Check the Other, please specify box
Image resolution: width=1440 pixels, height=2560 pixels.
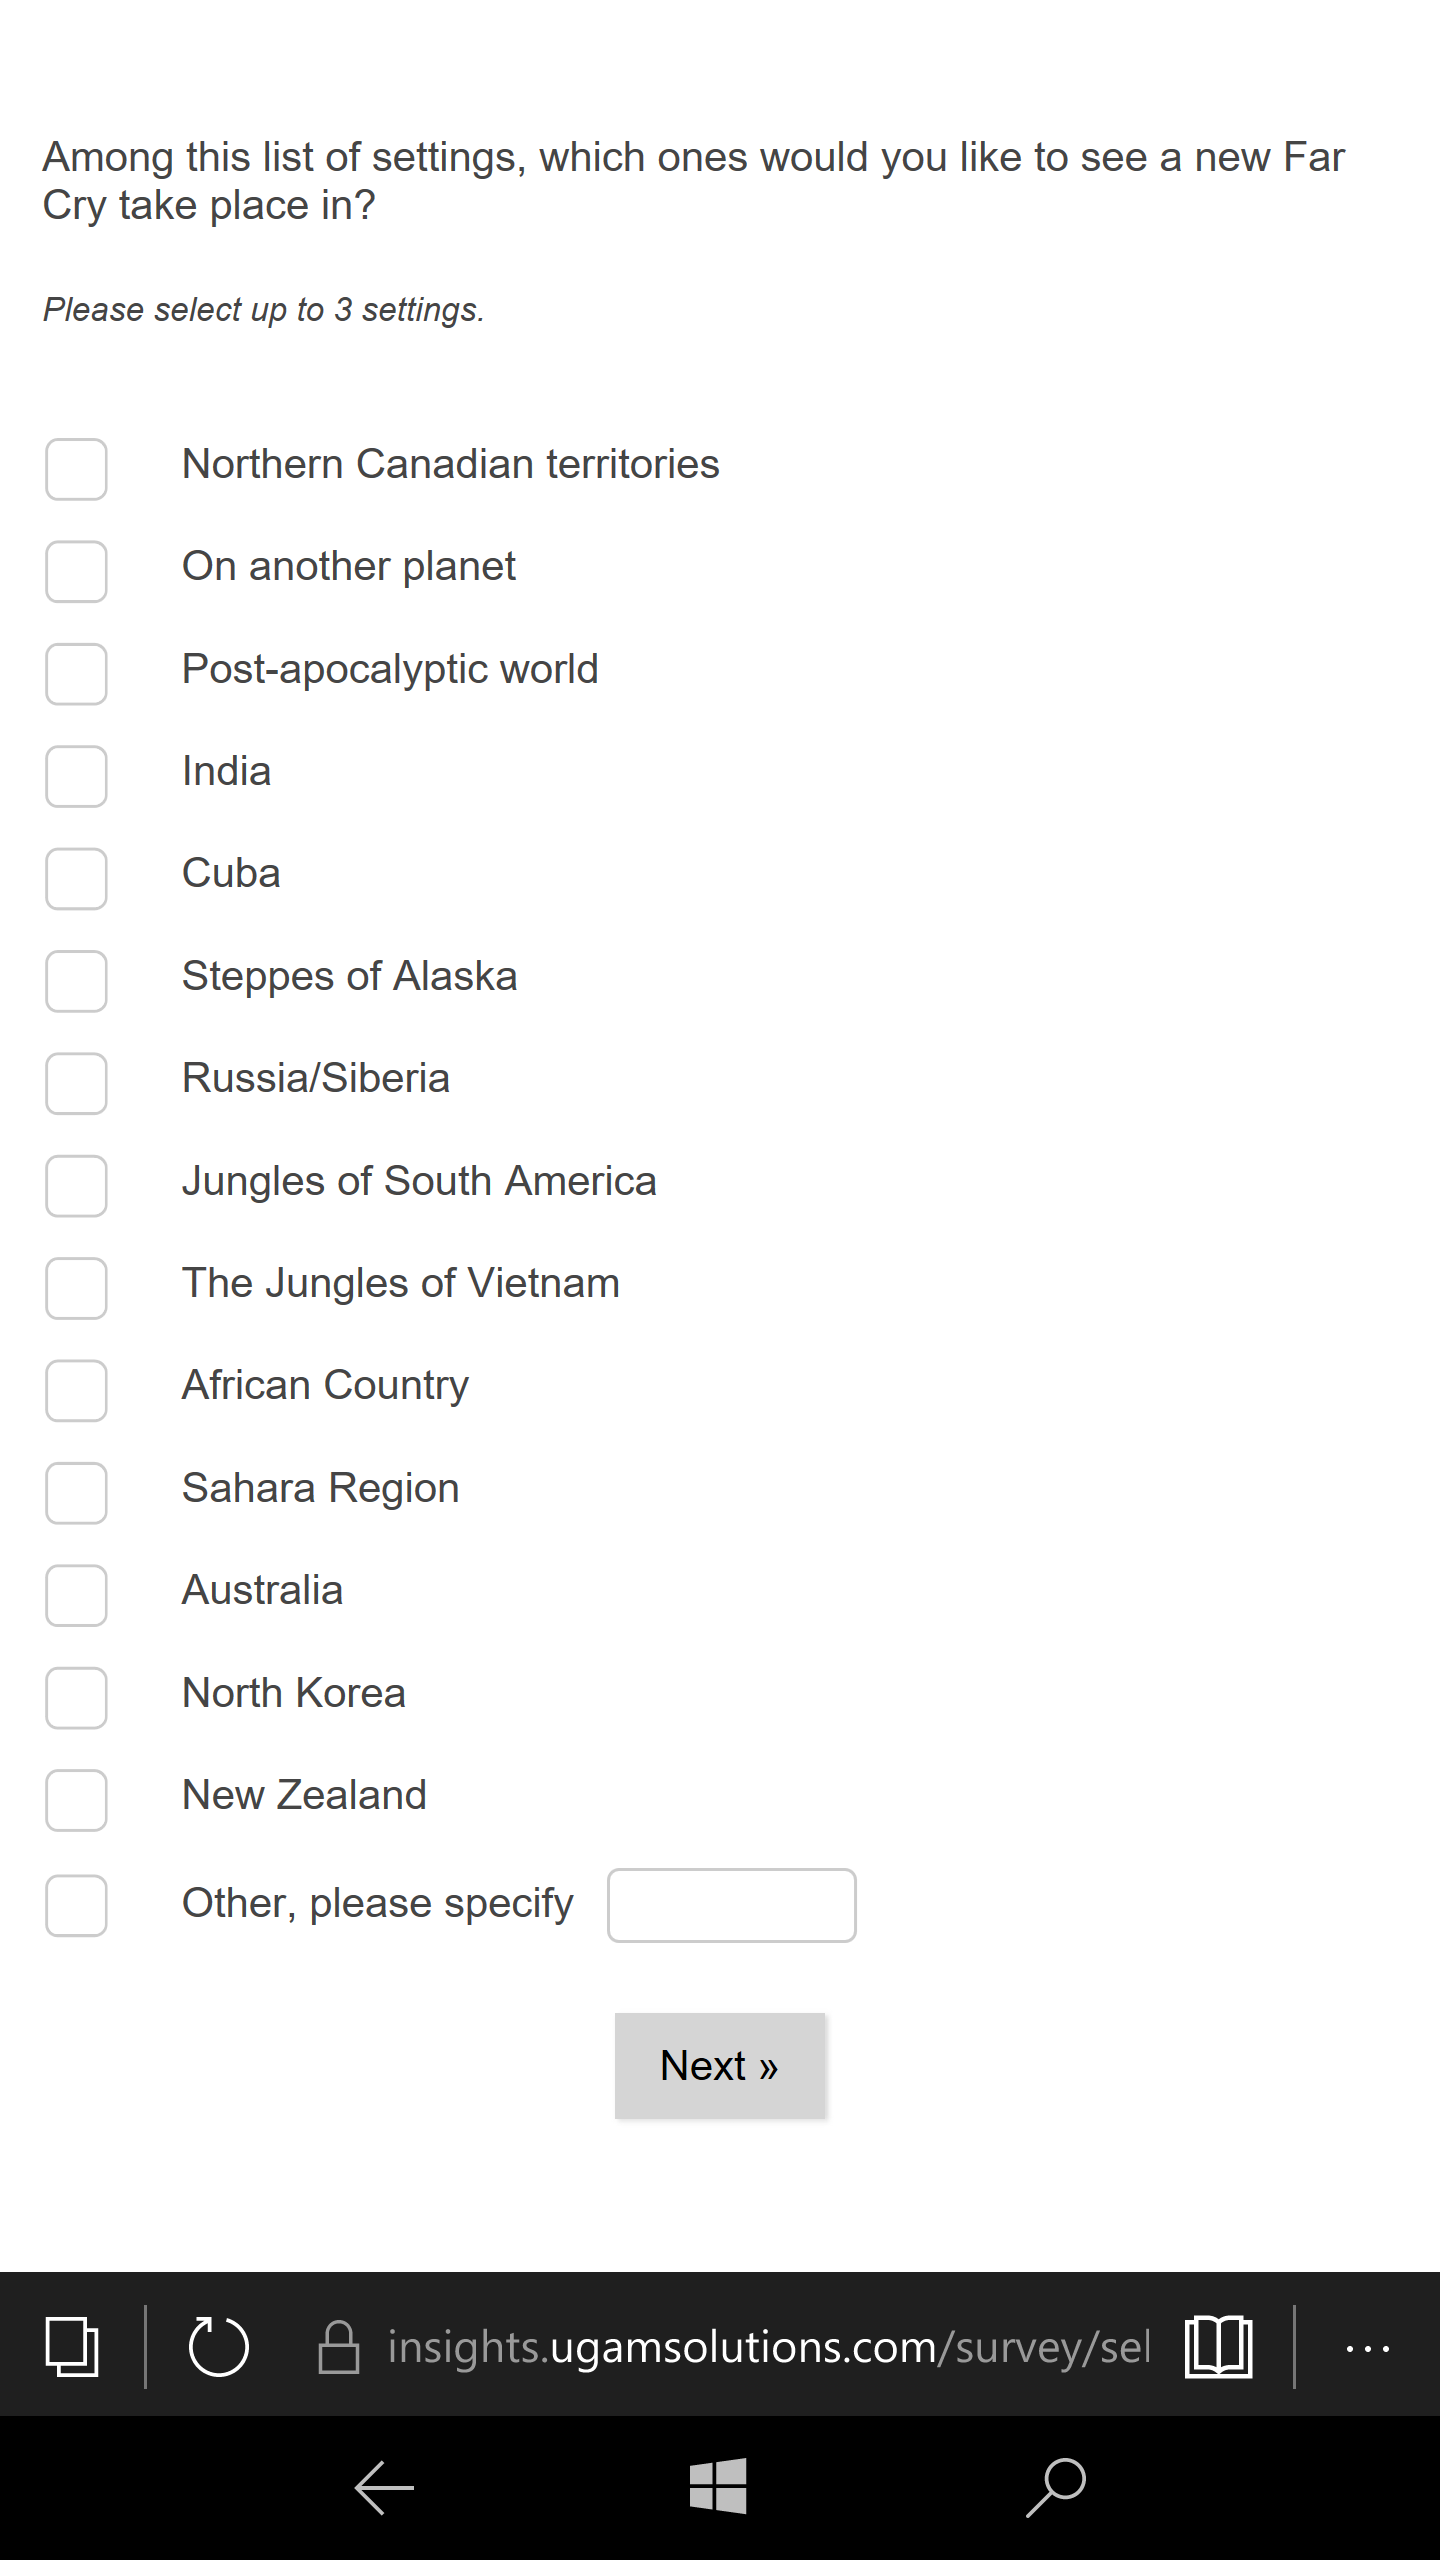[x=76, y=1906]
